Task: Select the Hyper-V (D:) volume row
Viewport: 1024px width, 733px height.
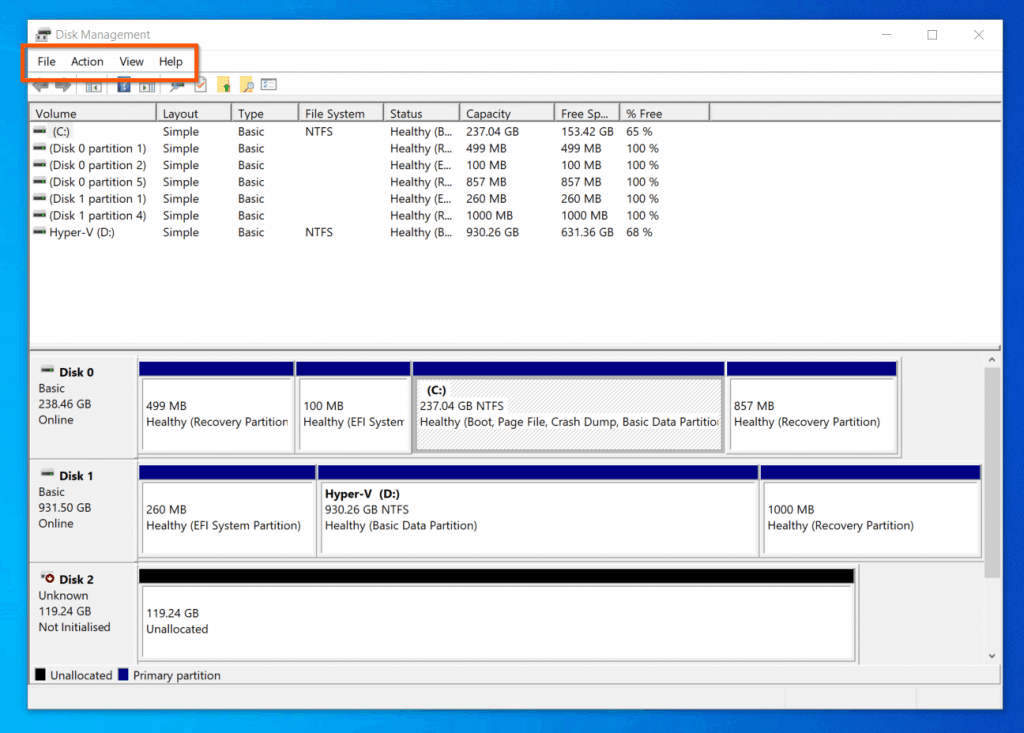Action: click(x=370, y=232)
